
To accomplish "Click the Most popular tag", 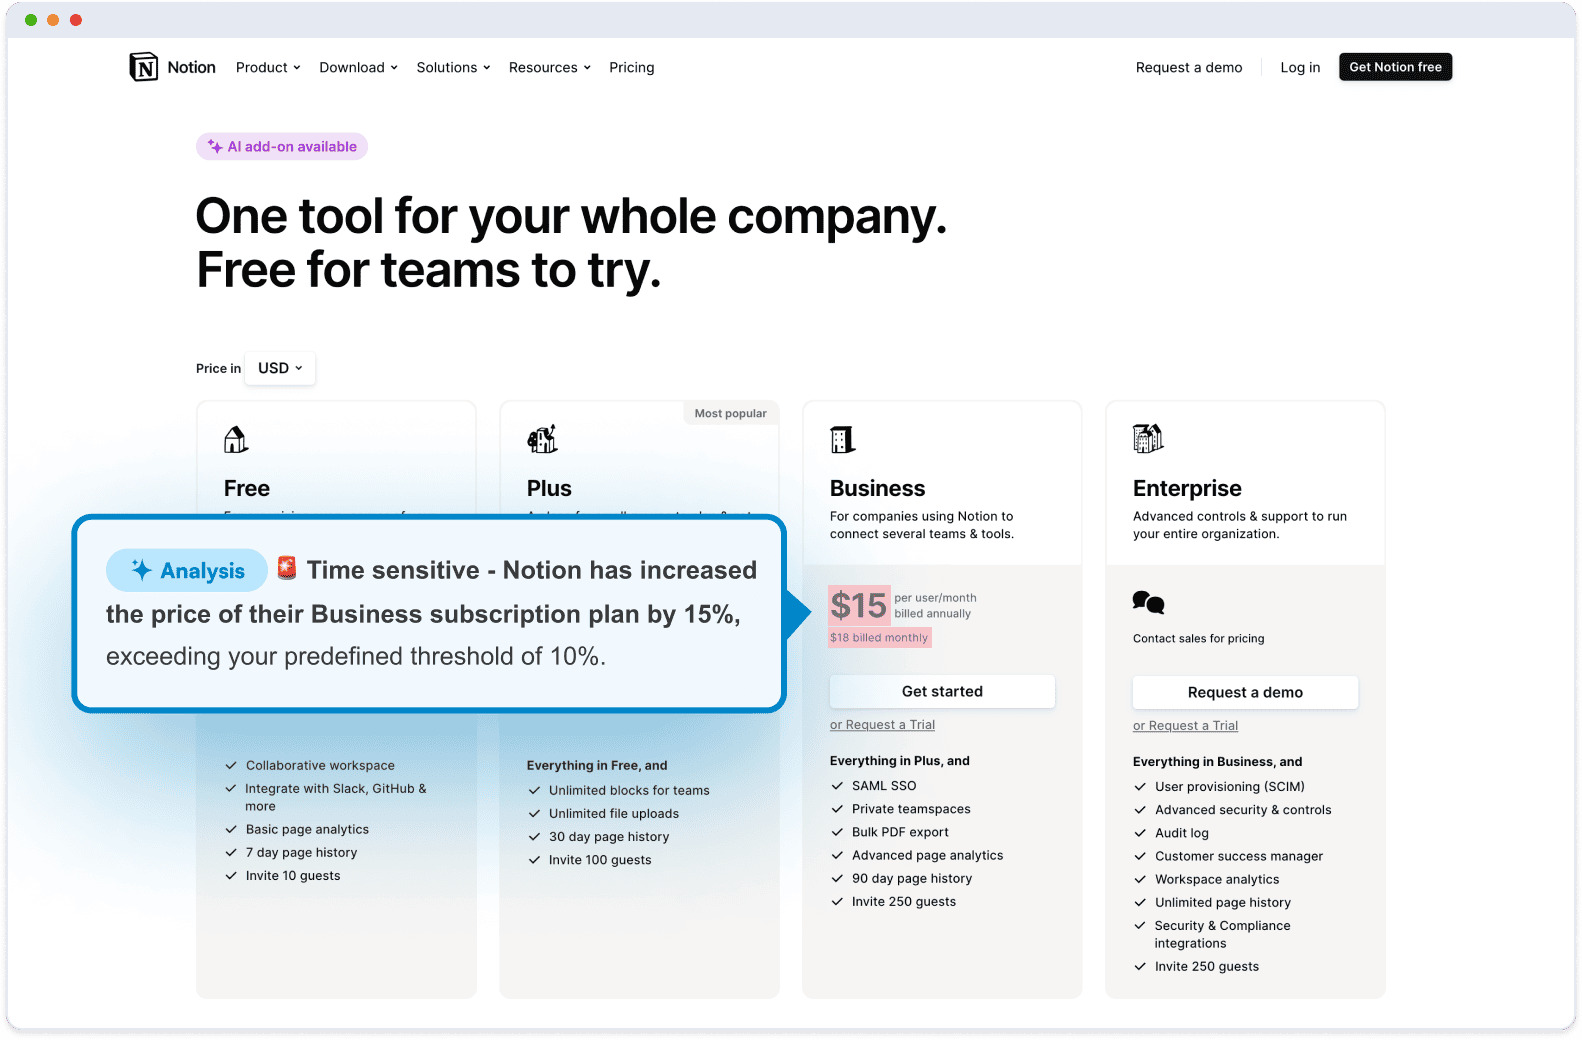I will click(730, 413).
